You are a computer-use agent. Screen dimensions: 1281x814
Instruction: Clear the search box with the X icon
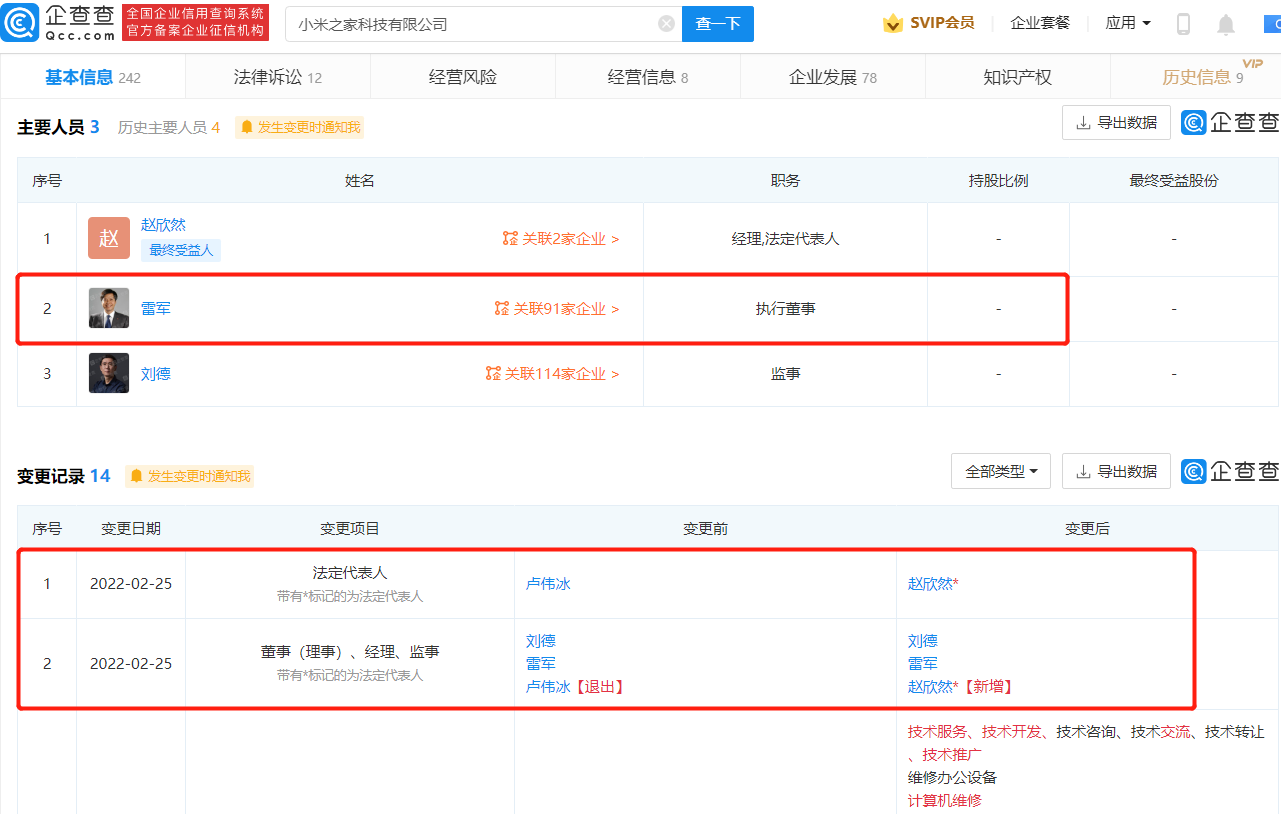(666, 24)
